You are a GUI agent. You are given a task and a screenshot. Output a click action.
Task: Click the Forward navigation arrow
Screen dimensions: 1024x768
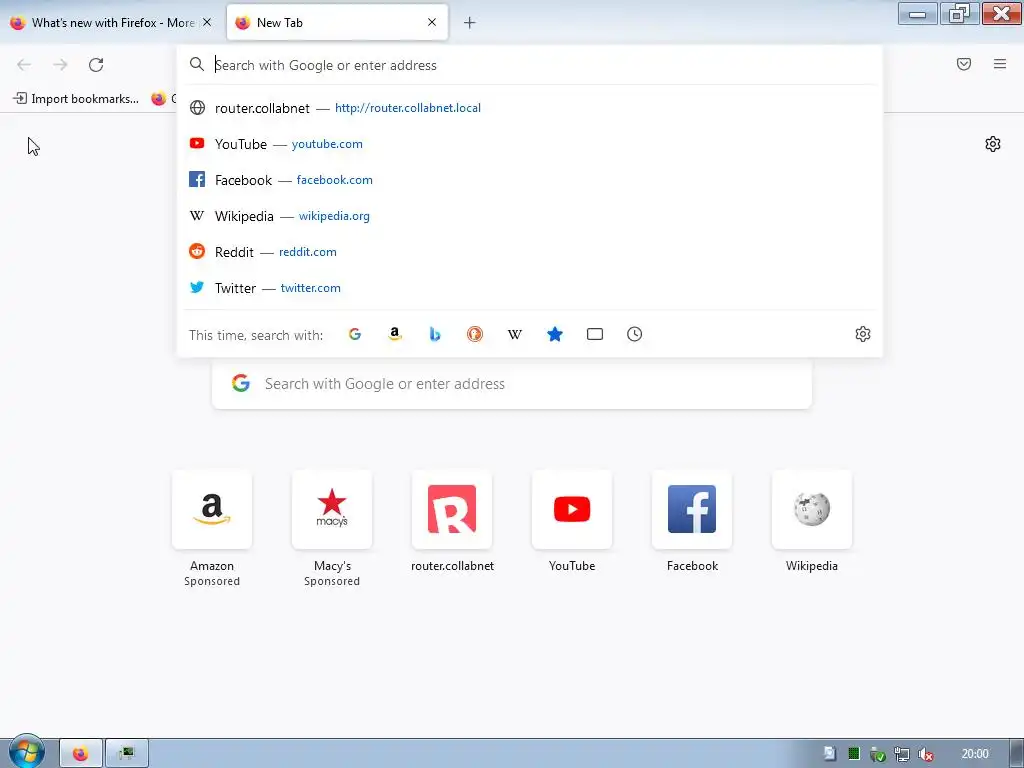[60, 65]
